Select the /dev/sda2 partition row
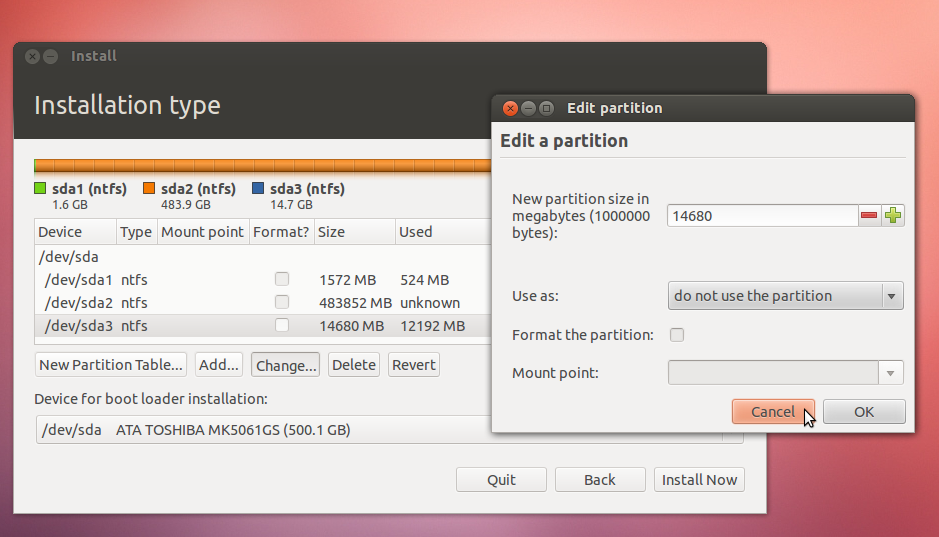The image size is (939, 537). pos(263,302)
